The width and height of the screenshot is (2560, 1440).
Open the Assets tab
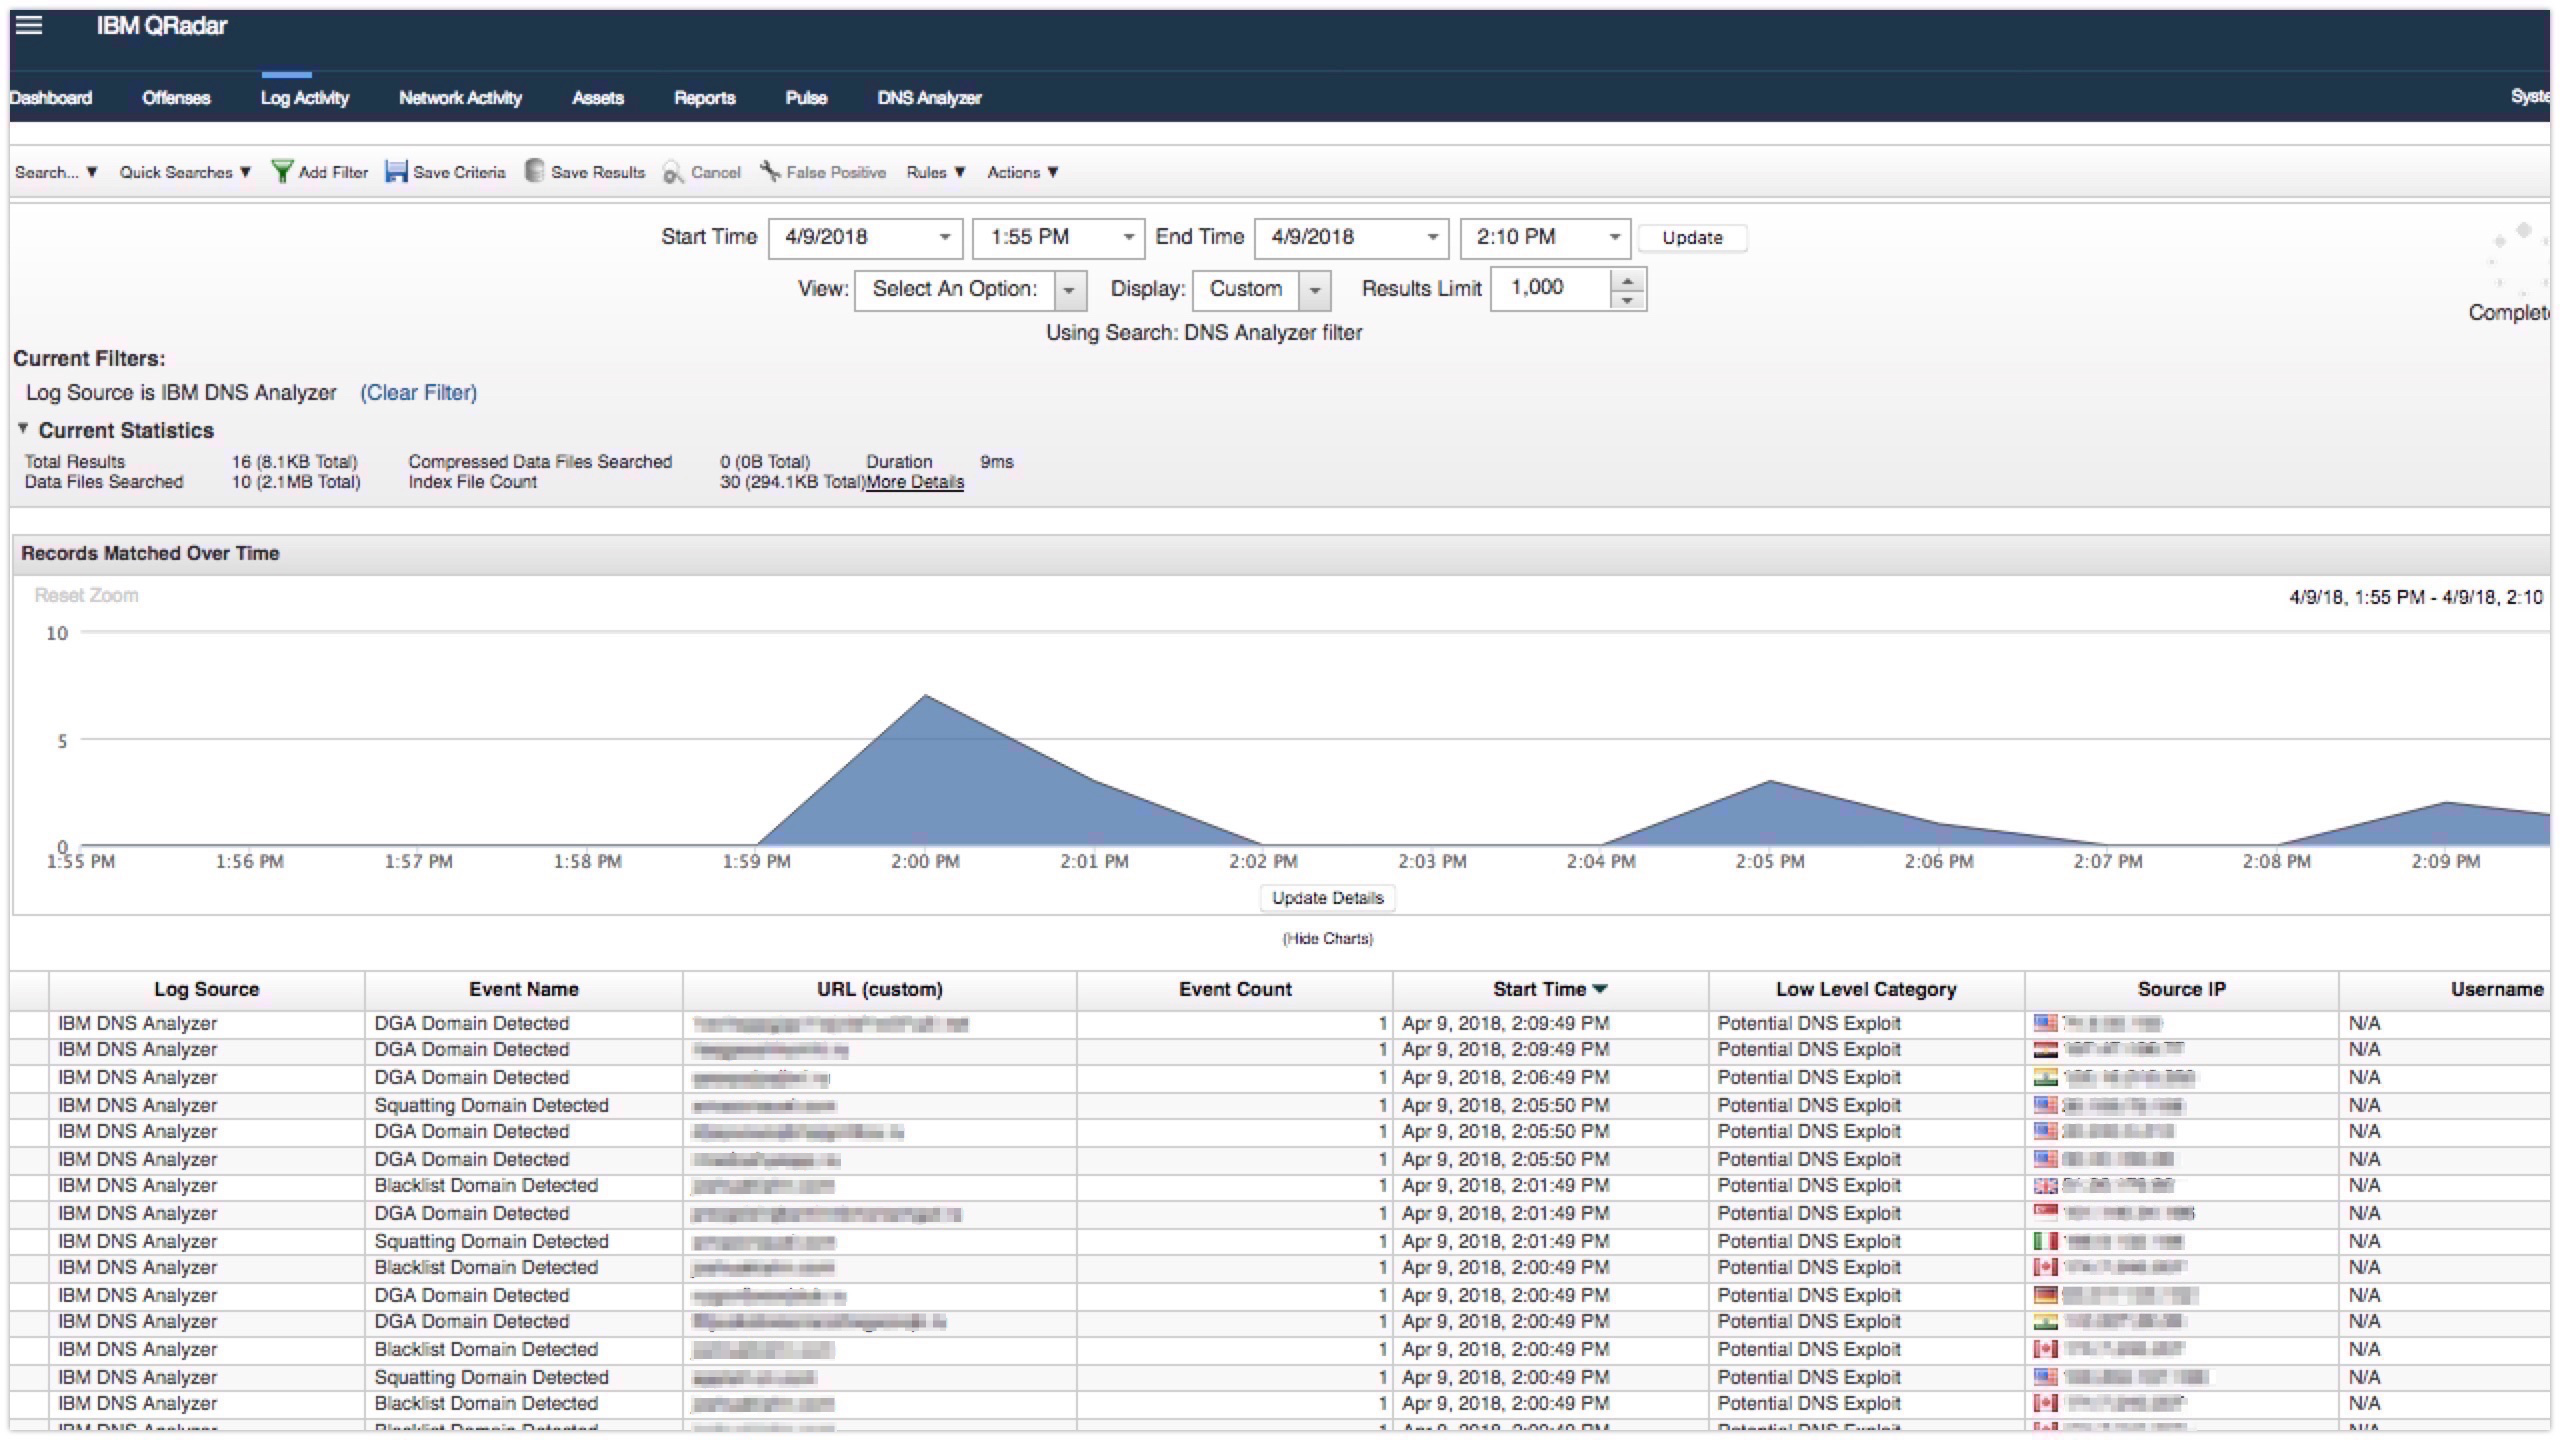[x=598, y=98]
